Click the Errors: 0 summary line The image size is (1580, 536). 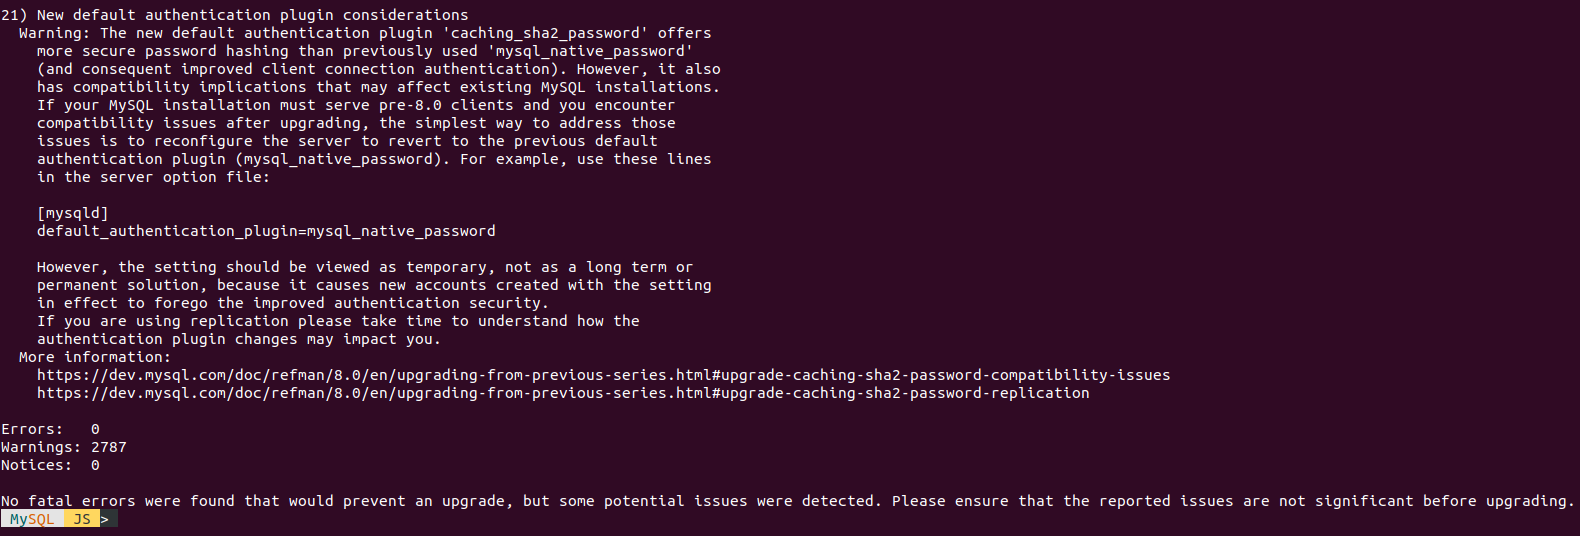click(x=50, y=429)
